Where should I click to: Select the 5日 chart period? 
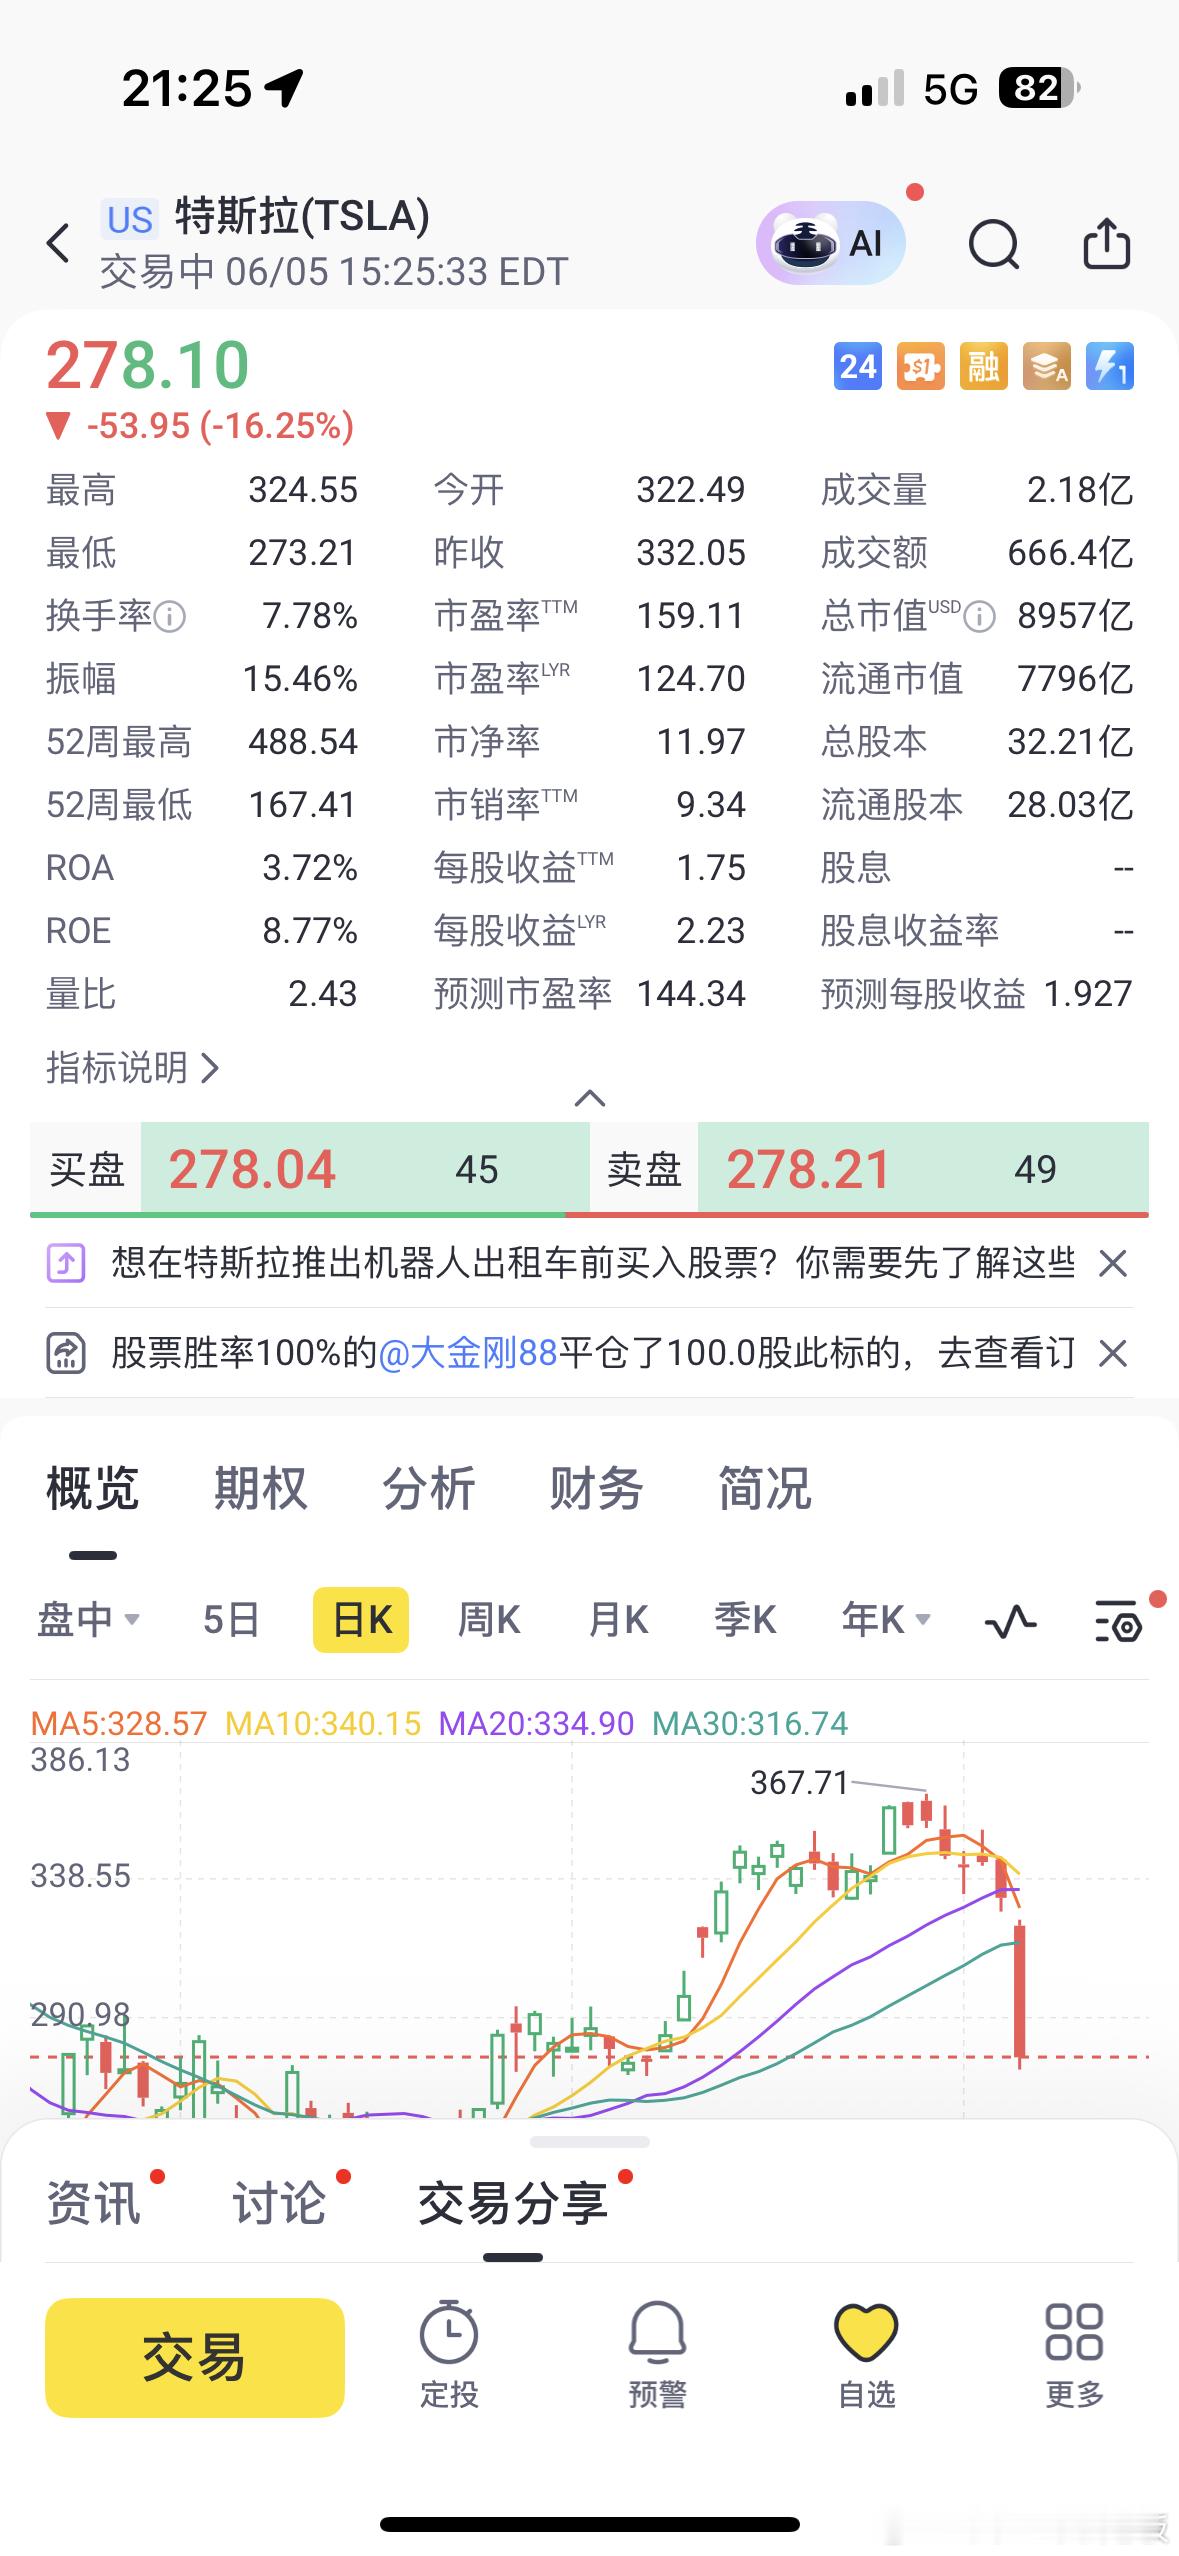[x=231, y=1620]
